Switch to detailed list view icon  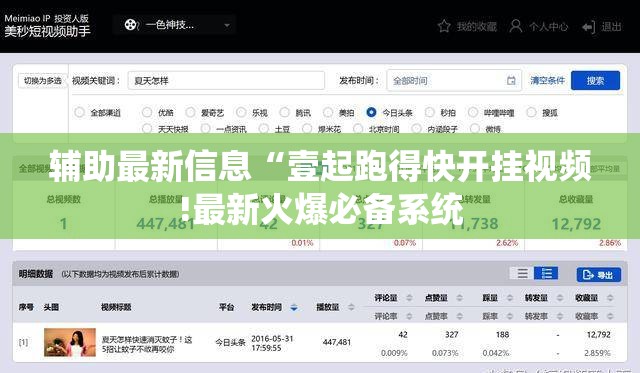[546, 273]
